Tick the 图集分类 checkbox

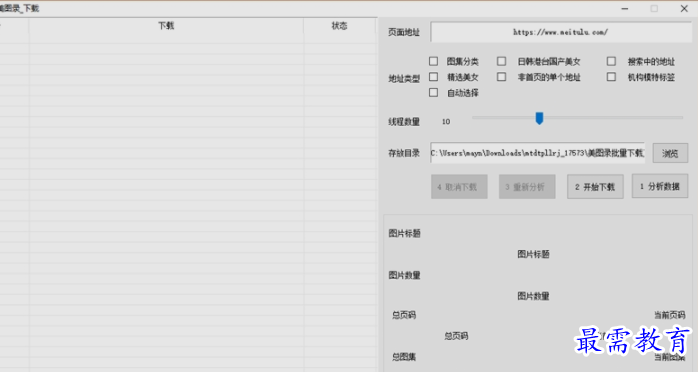coord(434,61)
